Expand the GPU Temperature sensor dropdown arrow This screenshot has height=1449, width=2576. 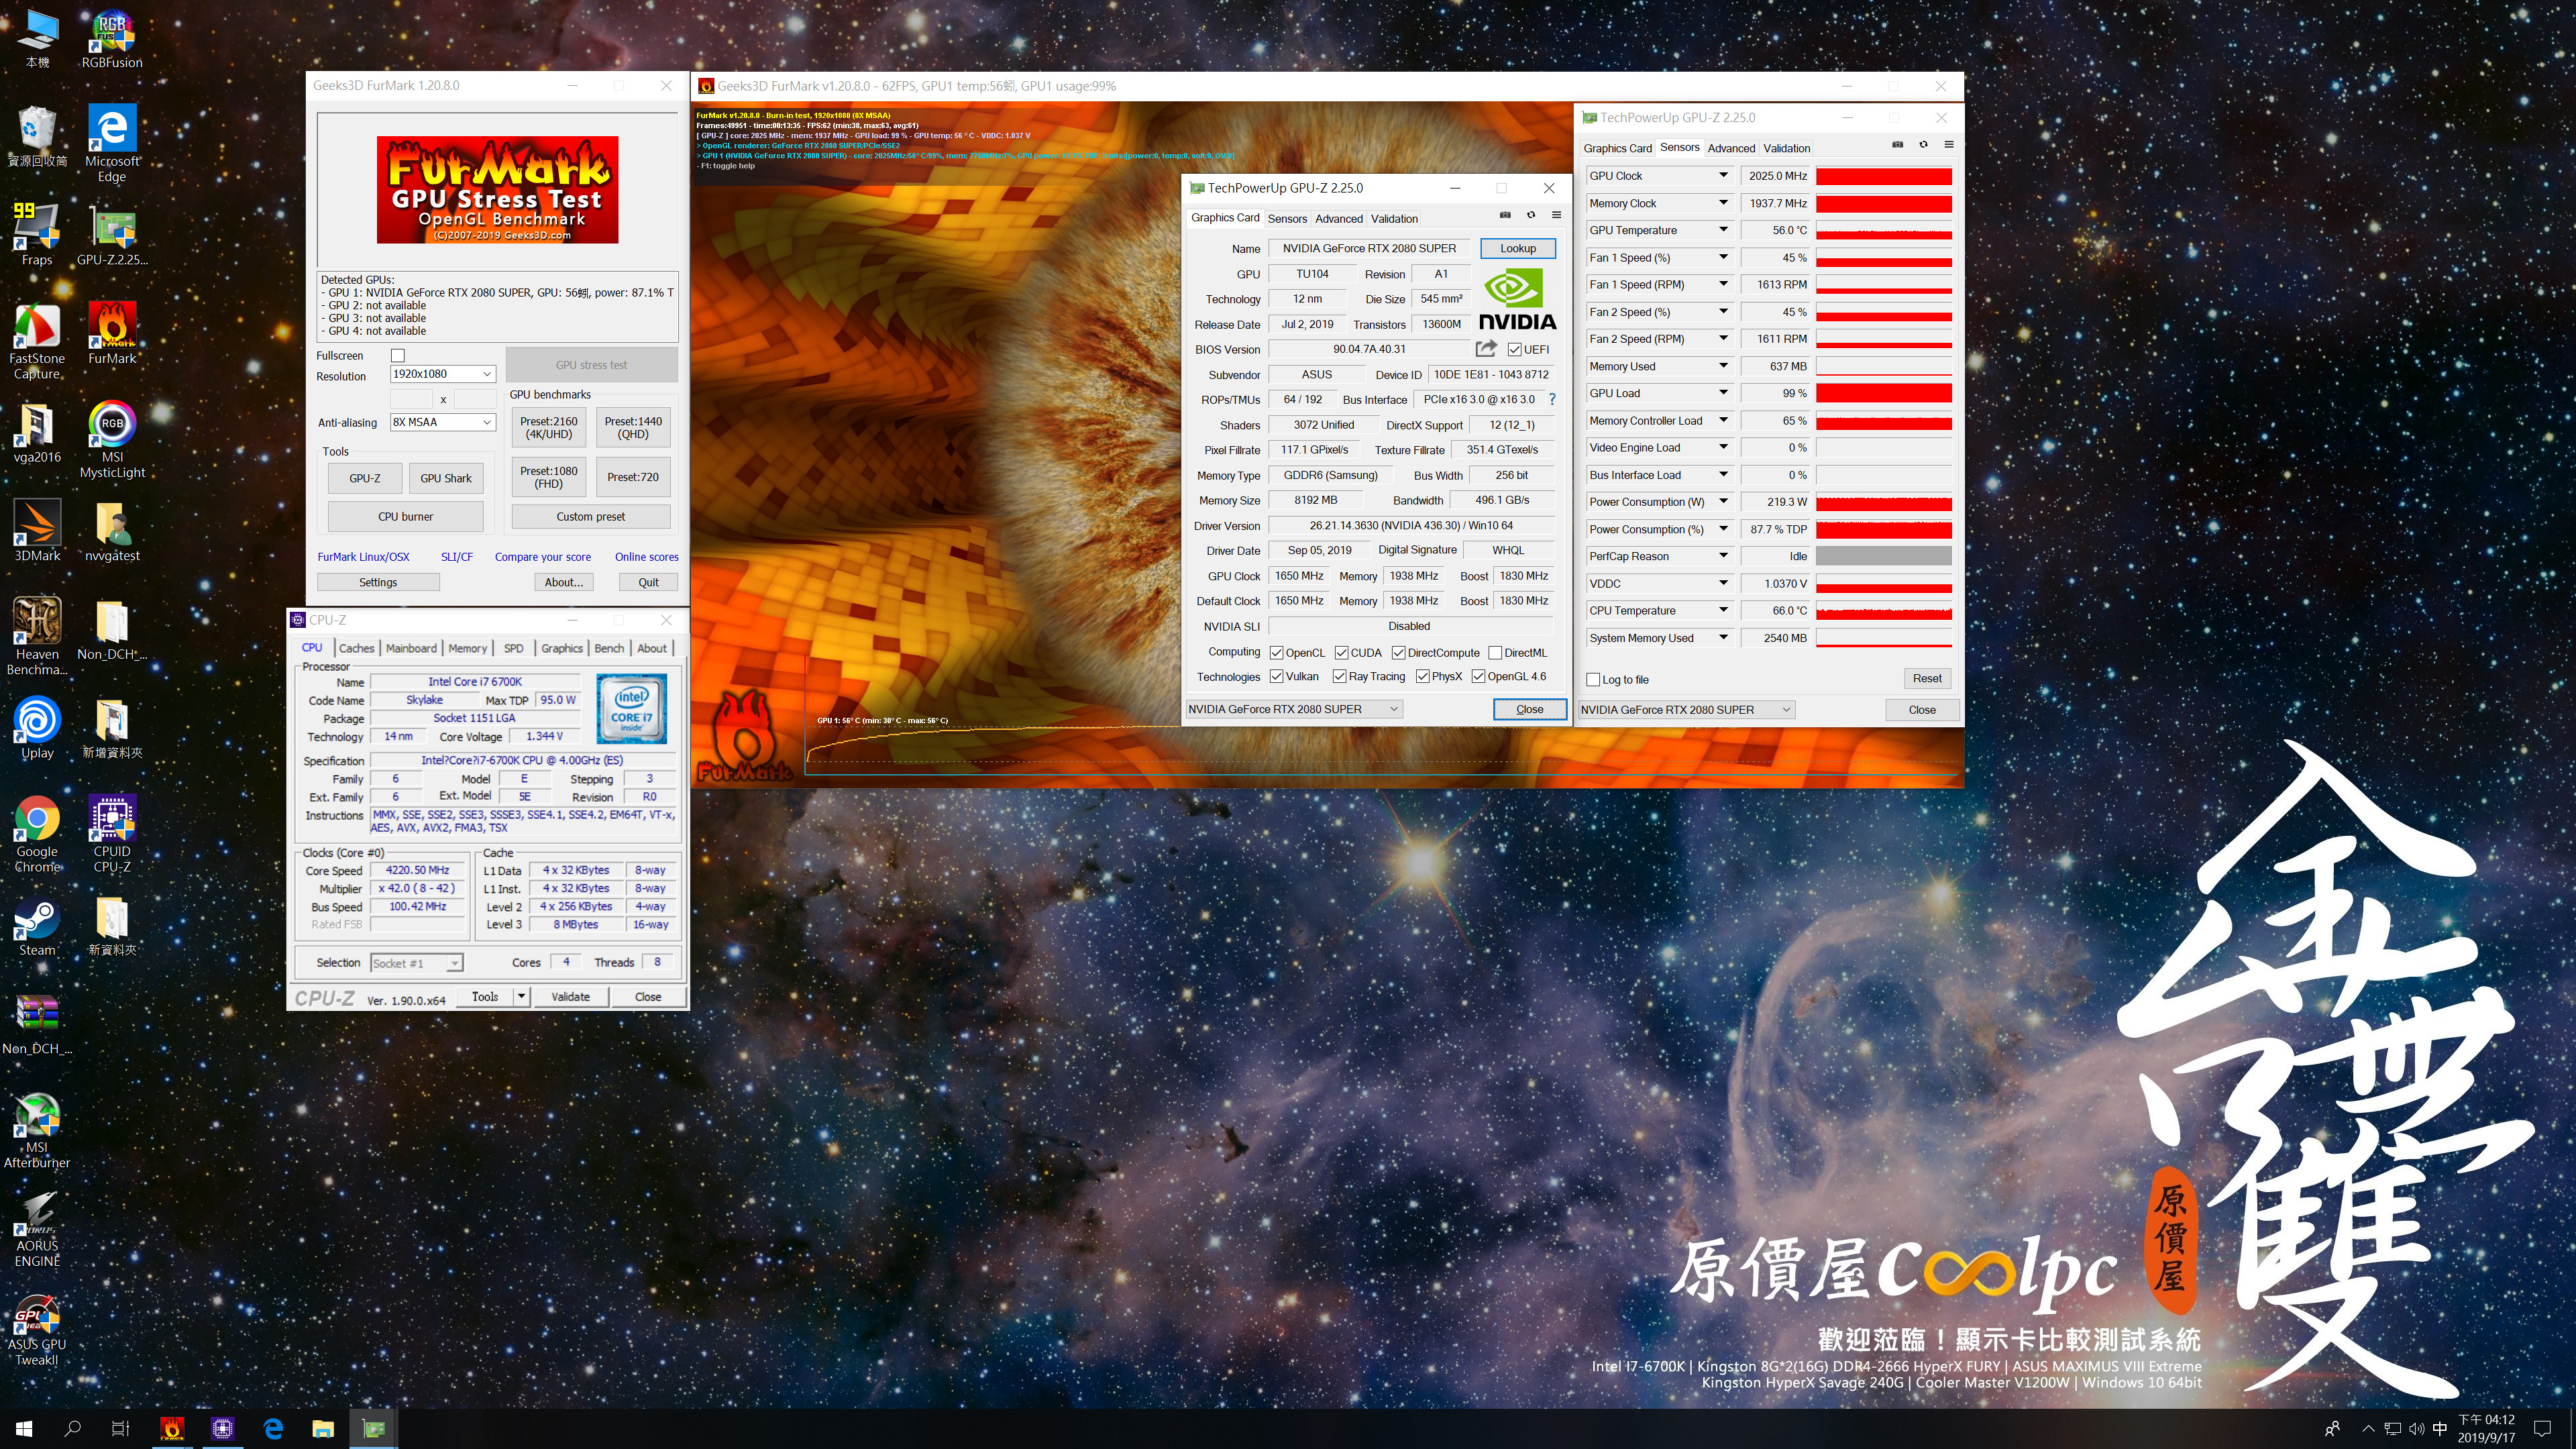coord(1723,230)
